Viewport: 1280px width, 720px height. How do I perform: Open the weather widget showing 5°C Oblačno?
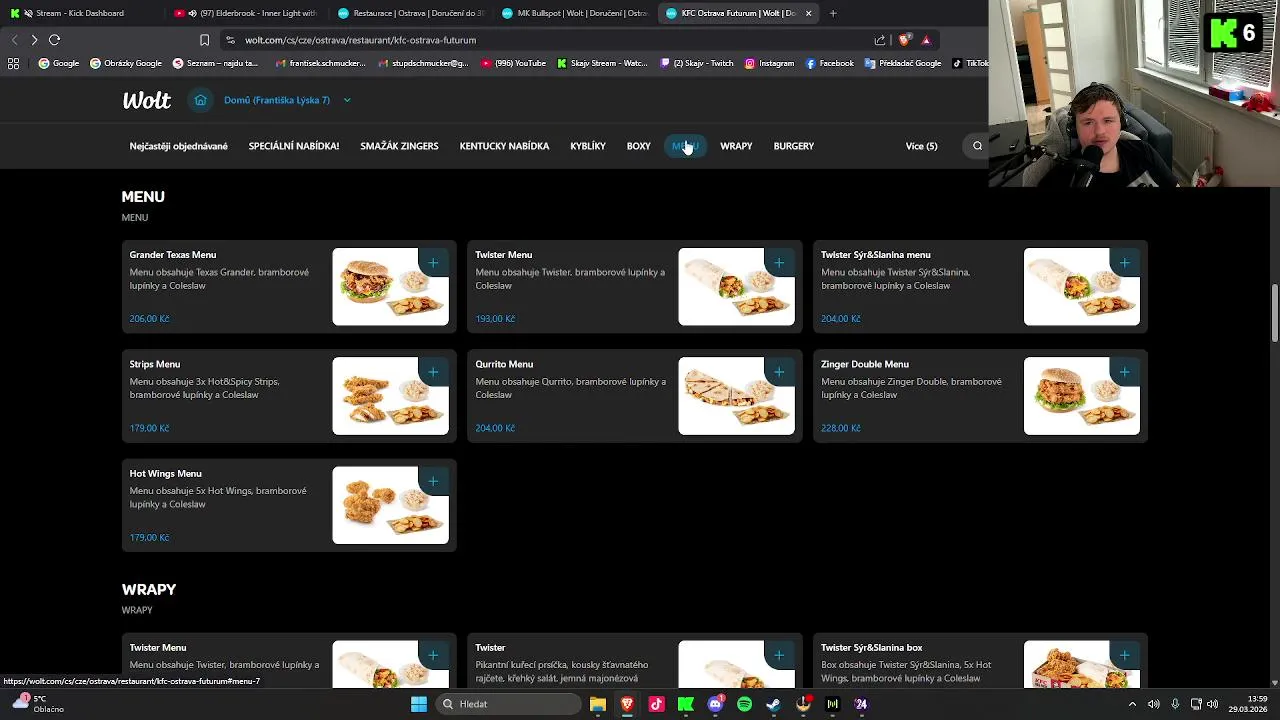tap(38, 704)
